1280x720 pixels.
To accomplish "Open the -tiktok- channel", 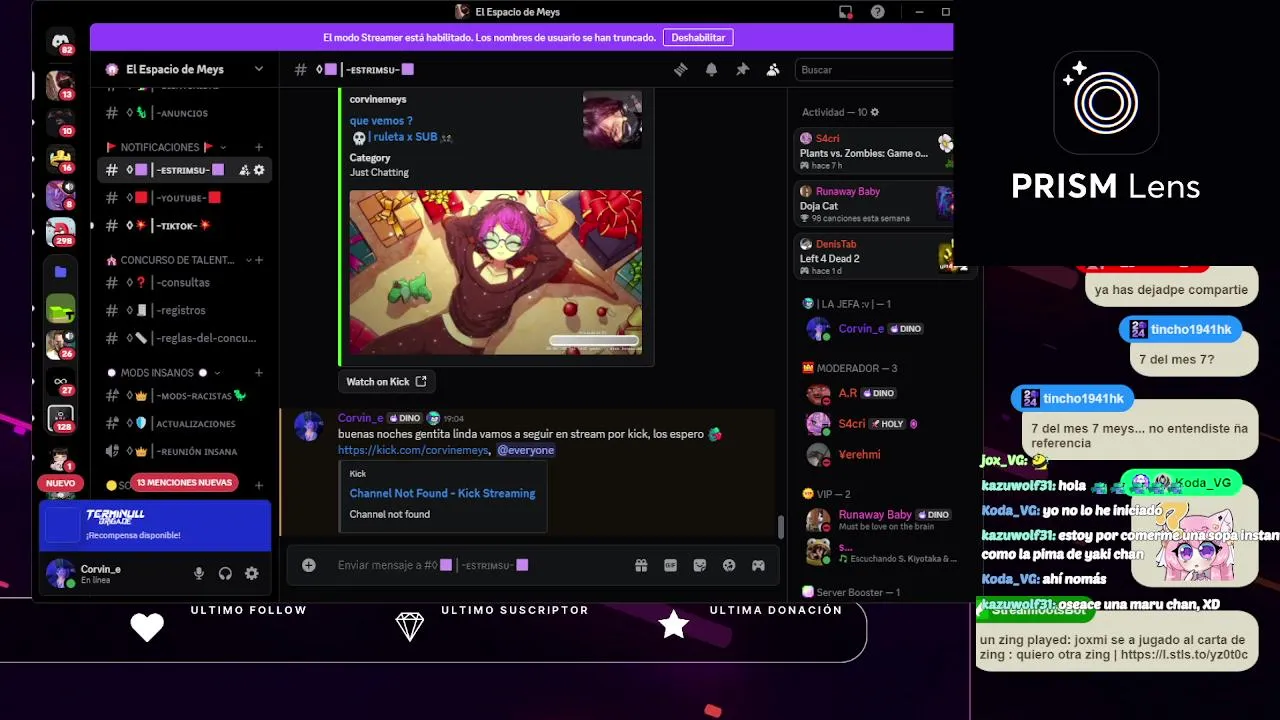I will click(184, 226).
